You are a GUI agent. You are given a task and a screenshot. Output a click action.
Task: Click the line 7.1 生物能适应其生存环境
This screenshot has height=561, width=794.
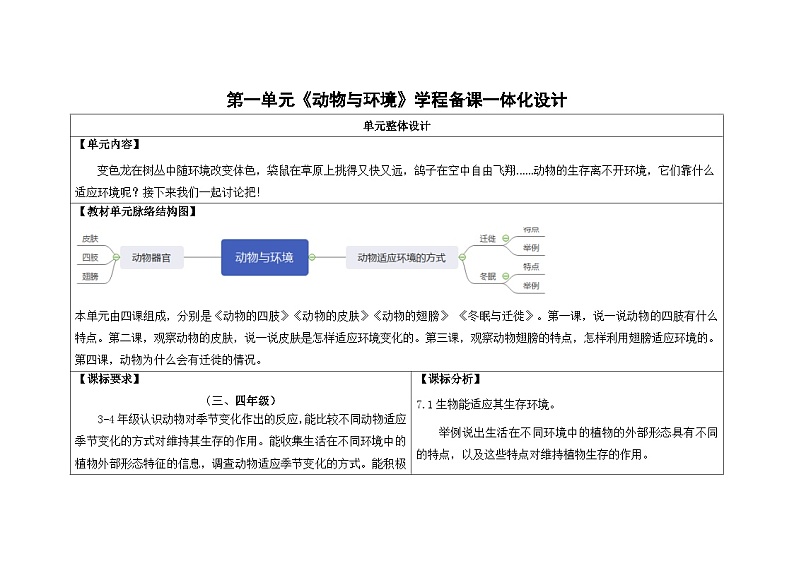[x=487, y=404]
